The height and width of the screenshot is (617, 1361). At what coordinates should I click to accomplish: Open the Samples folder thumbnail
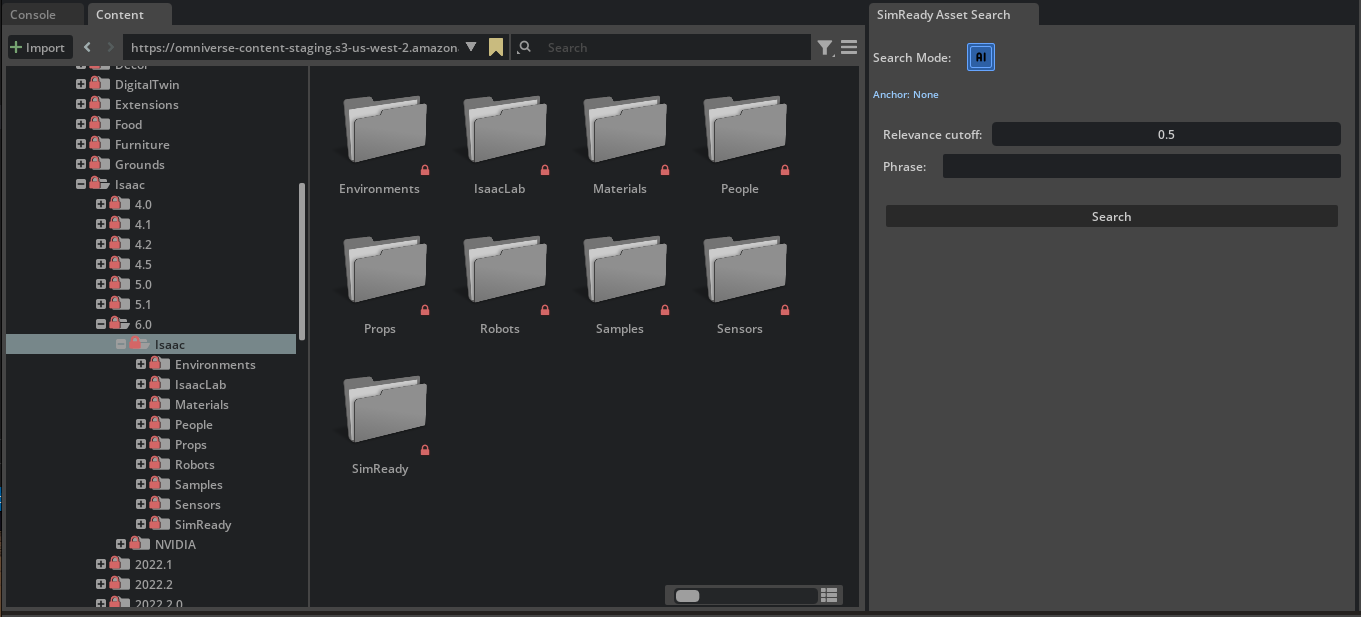[x=625, y=270]
